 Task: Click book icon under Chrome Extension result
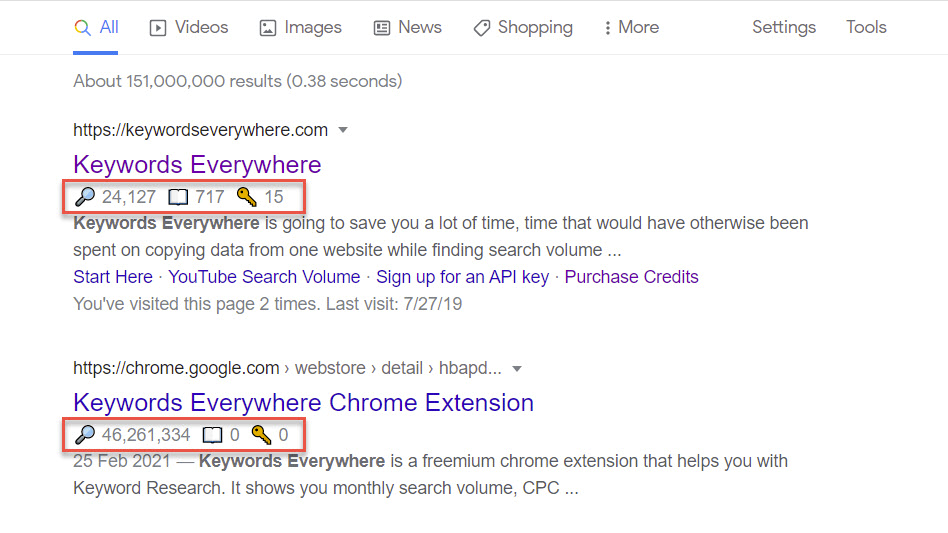pos(212,435)
